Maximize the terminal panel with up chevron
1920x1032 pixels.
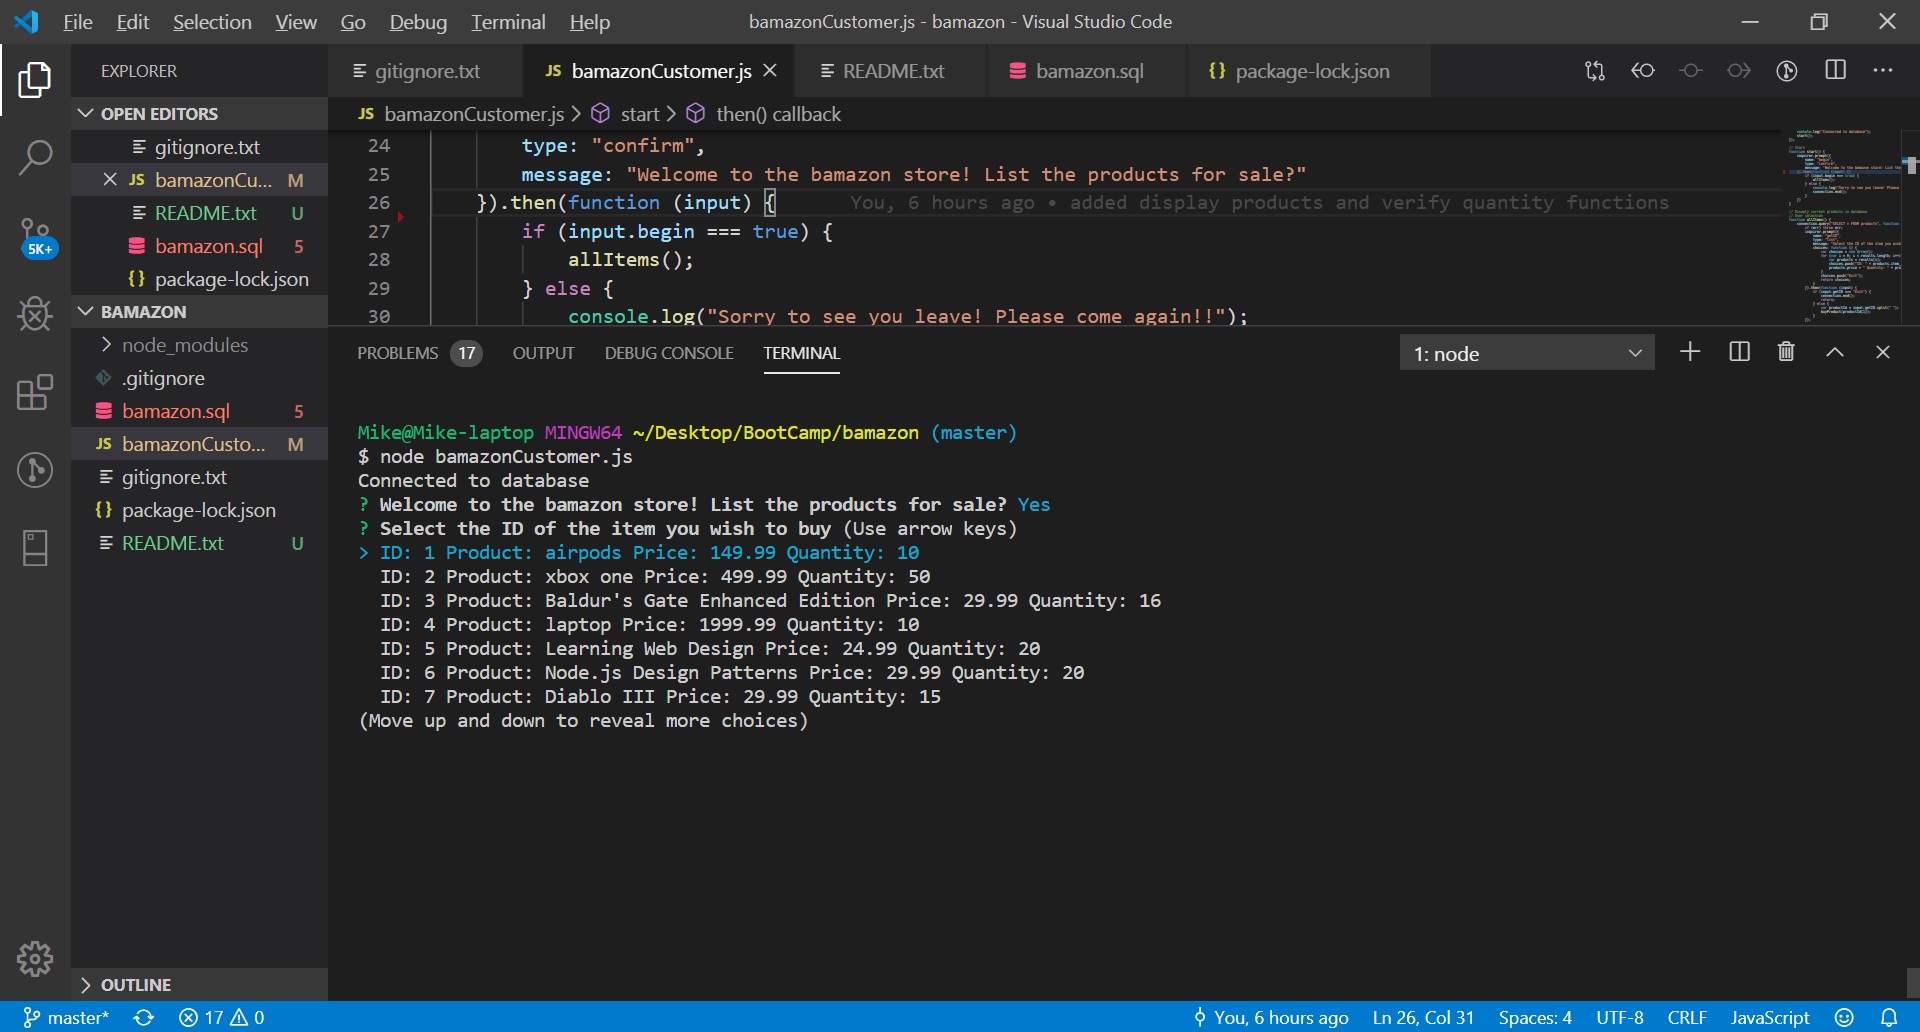pyautogui.click(x=1835, y=352)
